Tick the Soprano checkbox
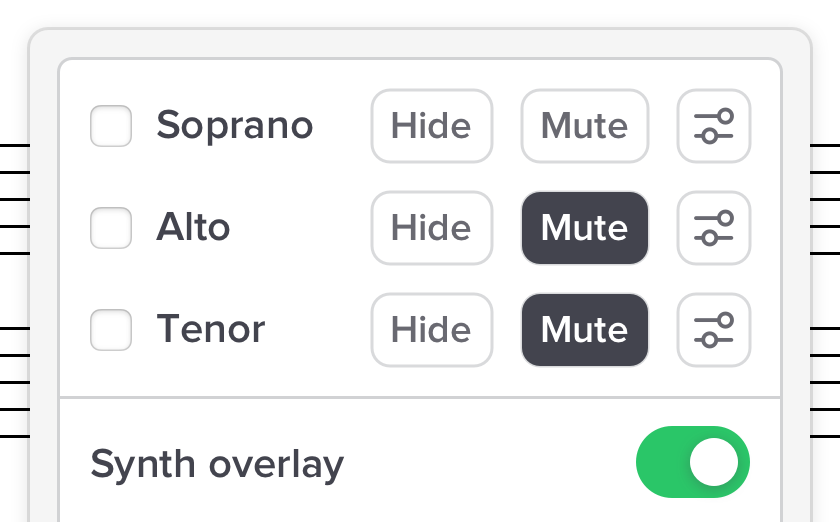This screenshot has width=840, height=522. click(111, 126)
